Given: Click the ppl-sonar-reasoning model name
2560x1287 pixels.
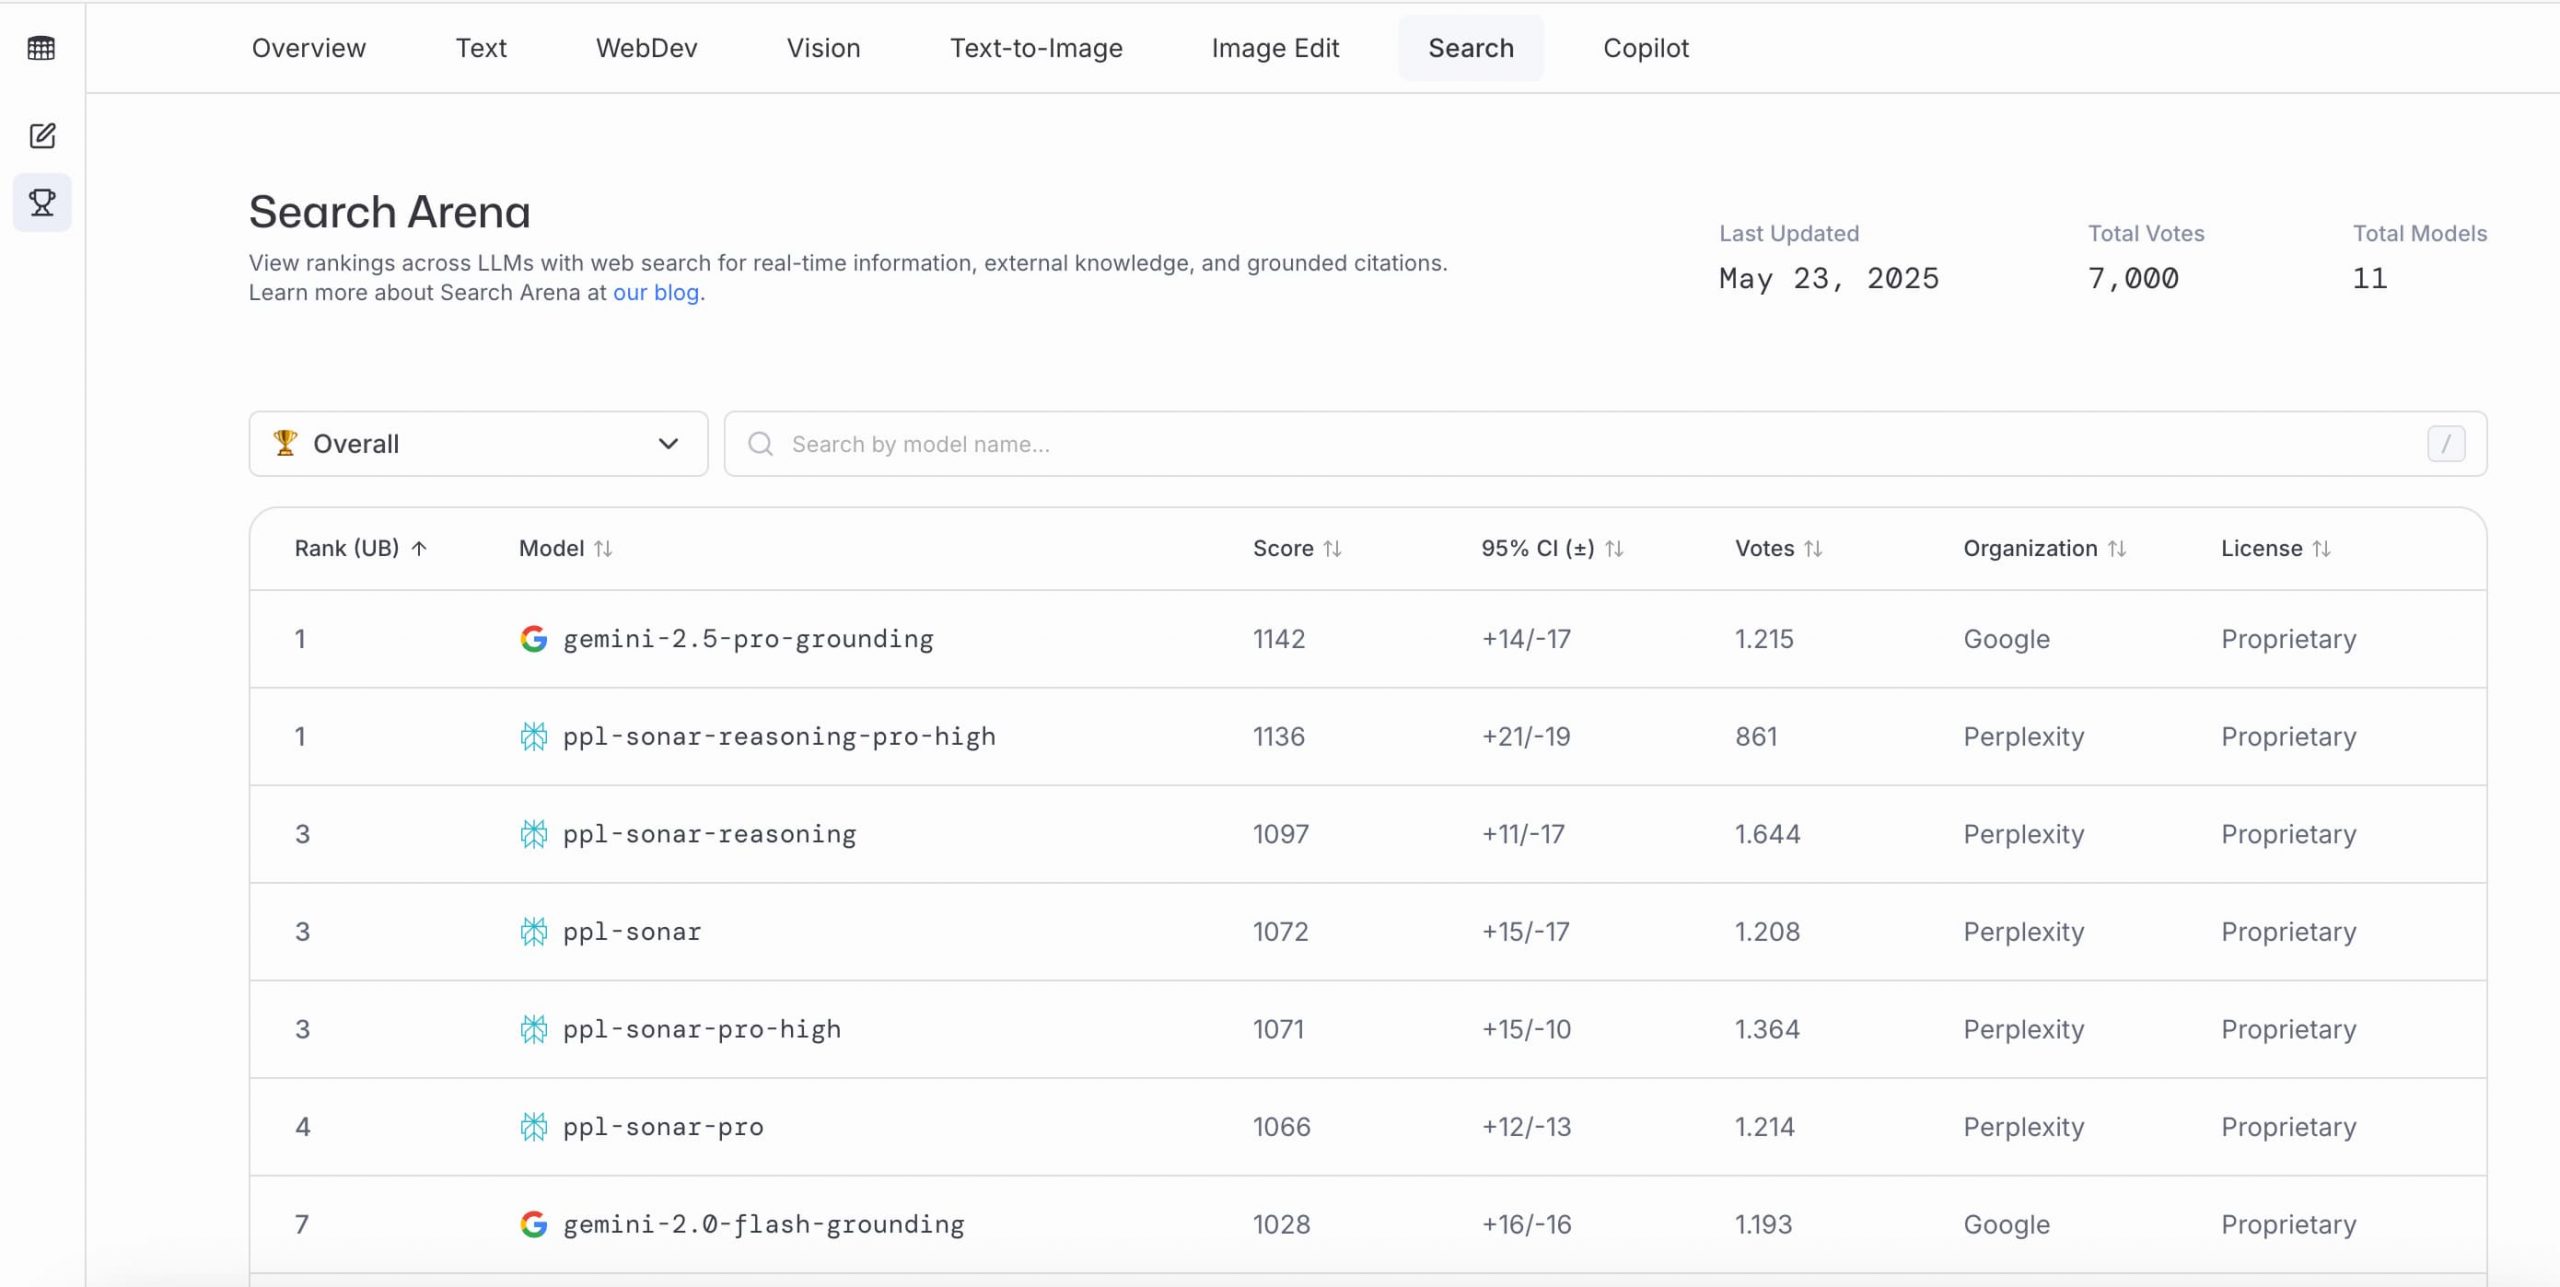Looking at the screenshot, I should coord(709,834).
